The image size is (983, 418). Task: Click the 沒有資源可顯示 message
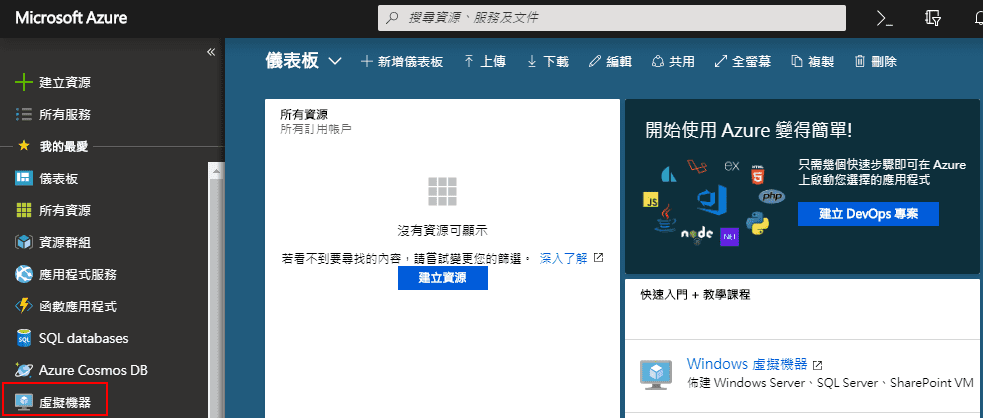(x=443, y=231)
